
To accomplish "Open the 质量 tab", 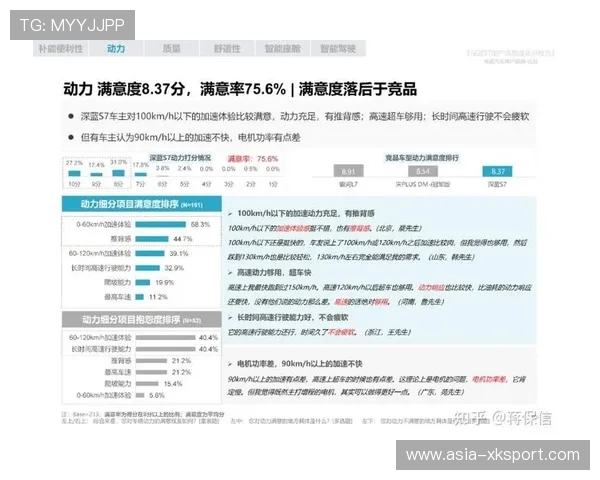I will (171, 49).
